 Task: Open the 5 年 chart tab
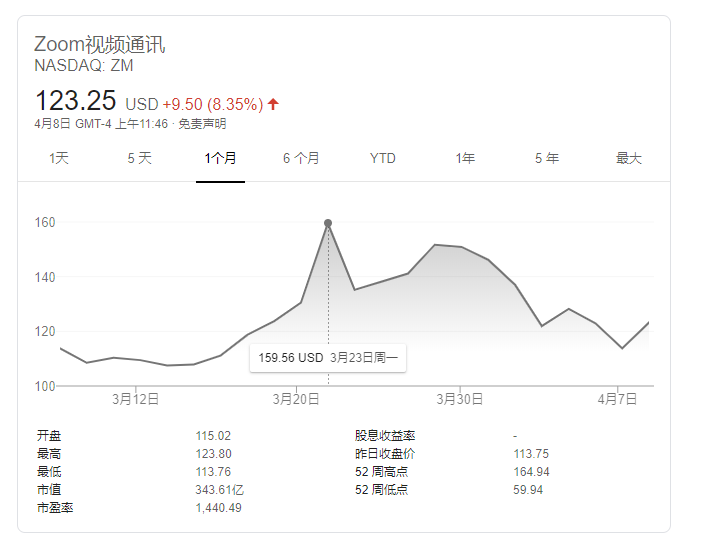(547, 158)
